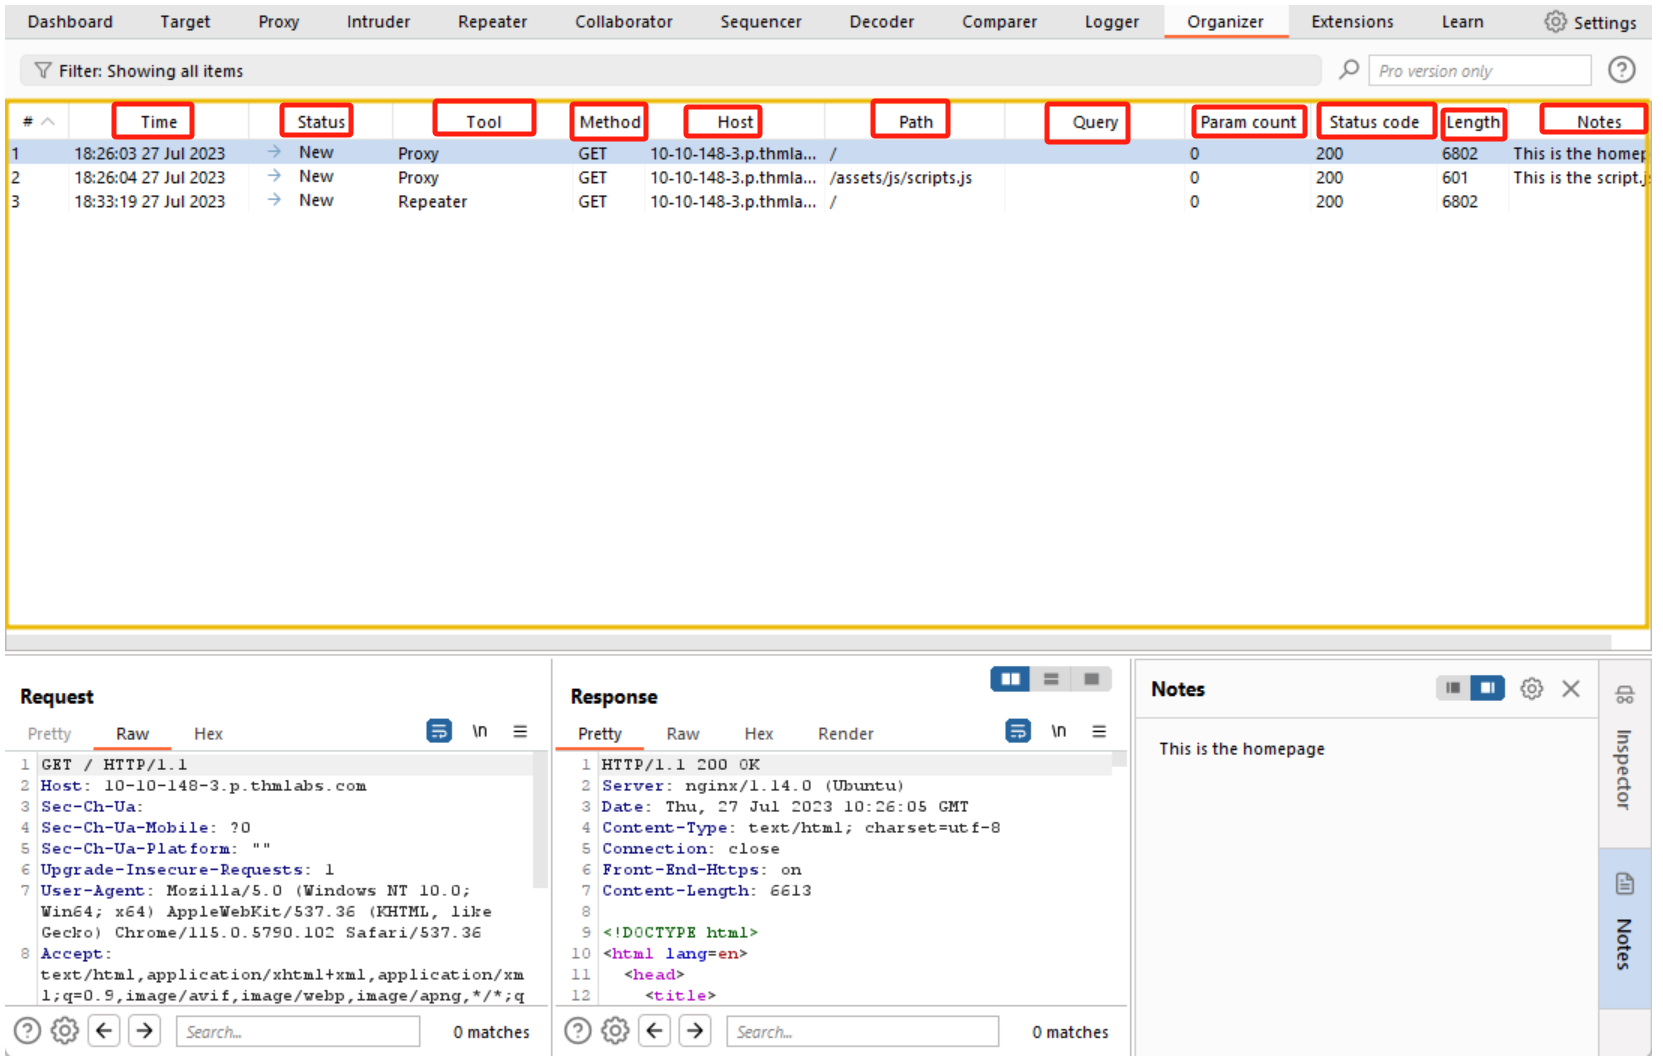
Task: Sort by the # column arrow
Action: [47, 122]
